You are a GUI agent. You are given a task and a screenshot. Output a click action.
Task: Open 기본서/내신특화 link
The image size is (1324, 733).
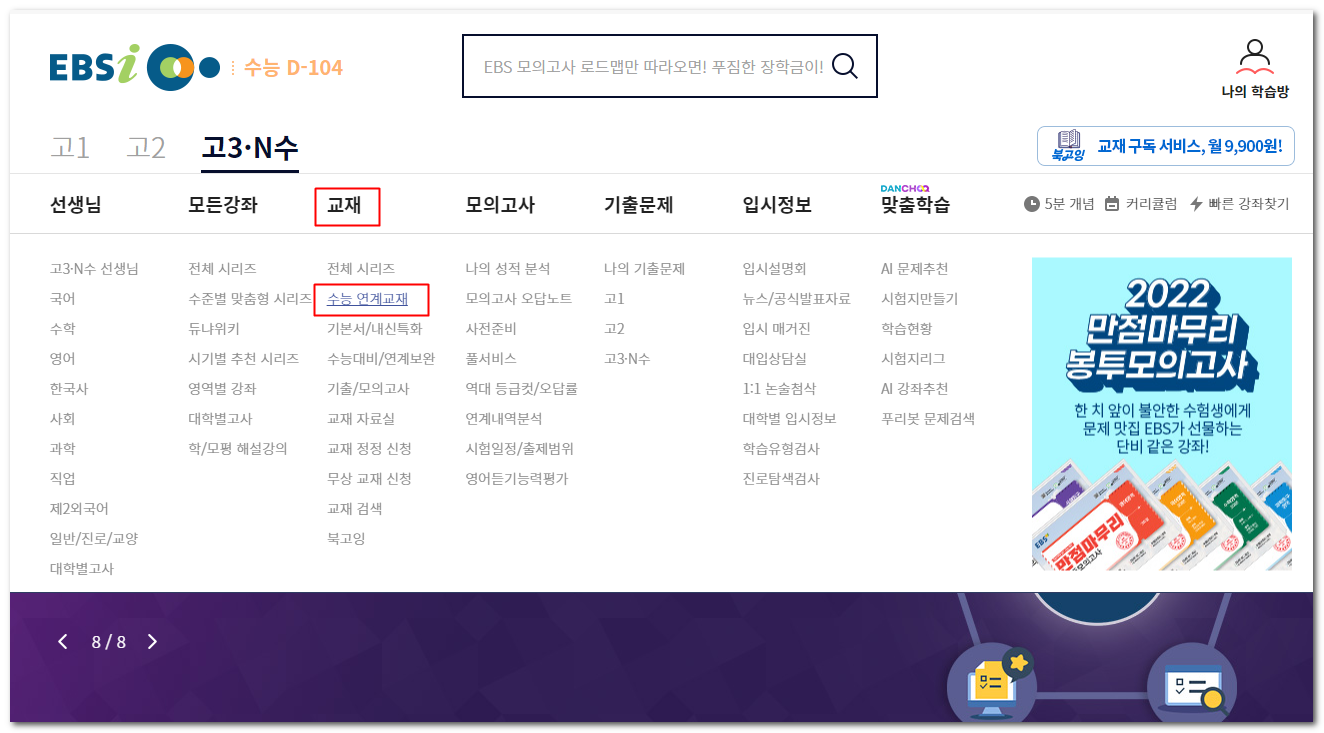[375, 329]
